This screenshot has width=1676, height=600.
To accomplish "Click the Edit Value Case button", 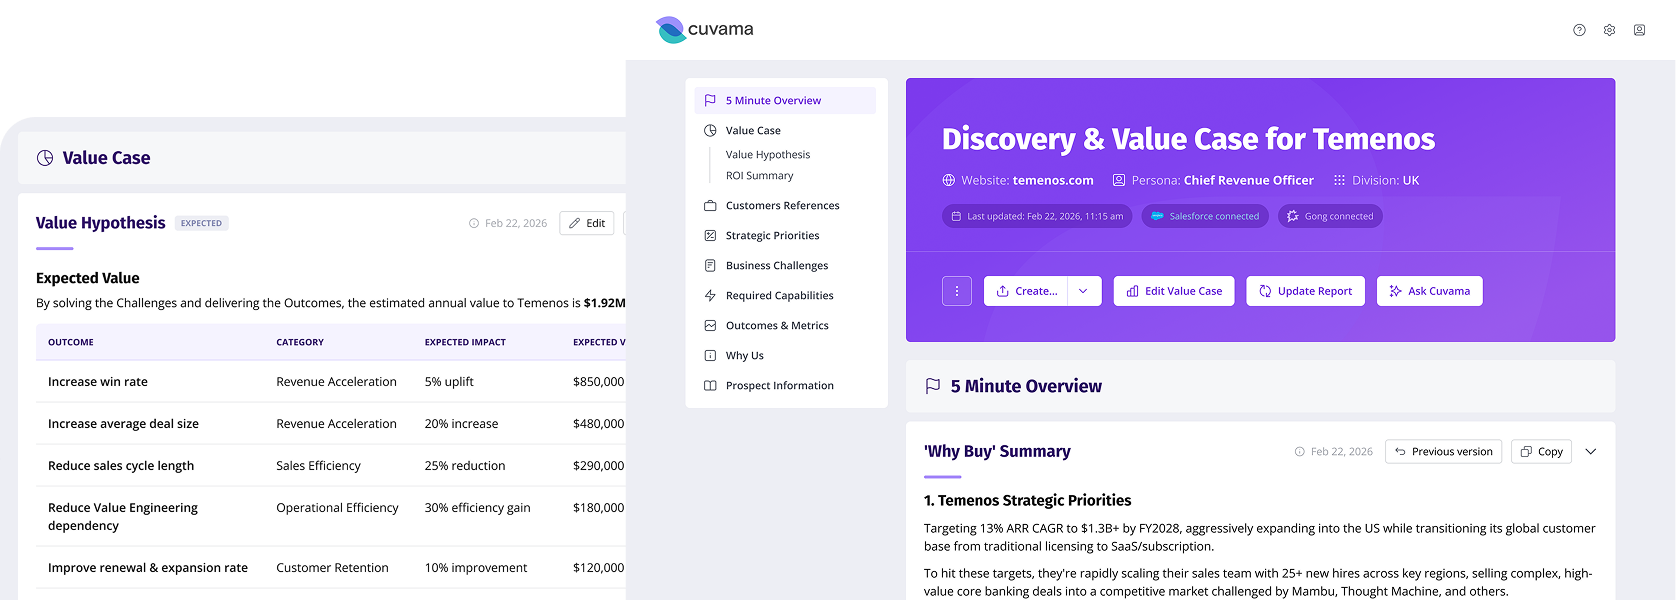I will coord(1174,291).
